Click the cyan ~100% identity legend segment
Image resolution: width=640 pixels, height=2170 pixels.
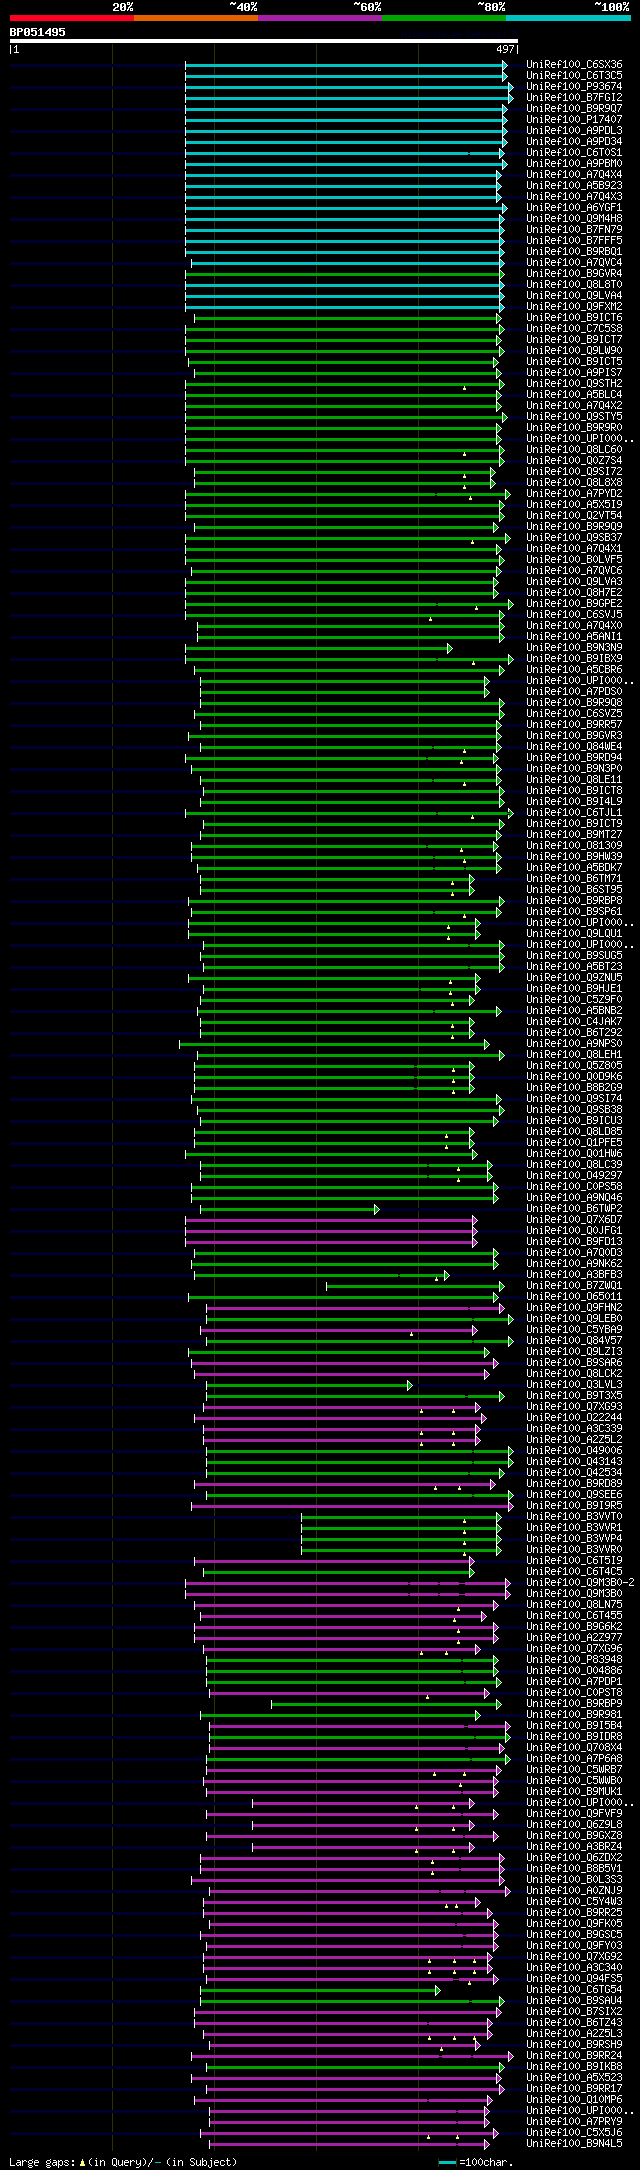[568, 18]
